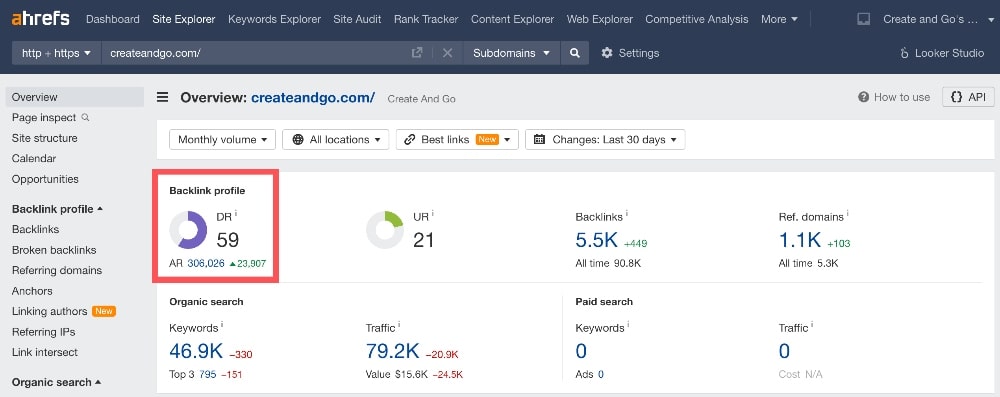This screenshot has height=397, width=1000.
Task: Open the http + https protocol dropdown
Action: pos(56,53)
